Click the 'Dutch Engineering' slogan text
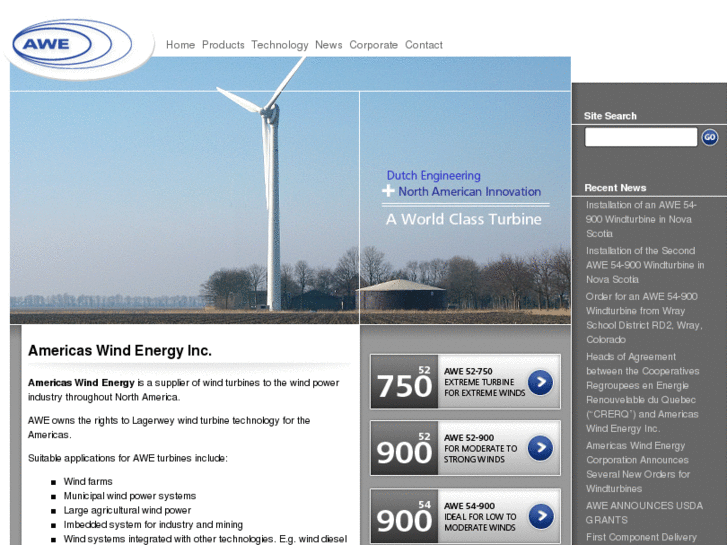This screenshot has width=727, height=545. [434, 175]
